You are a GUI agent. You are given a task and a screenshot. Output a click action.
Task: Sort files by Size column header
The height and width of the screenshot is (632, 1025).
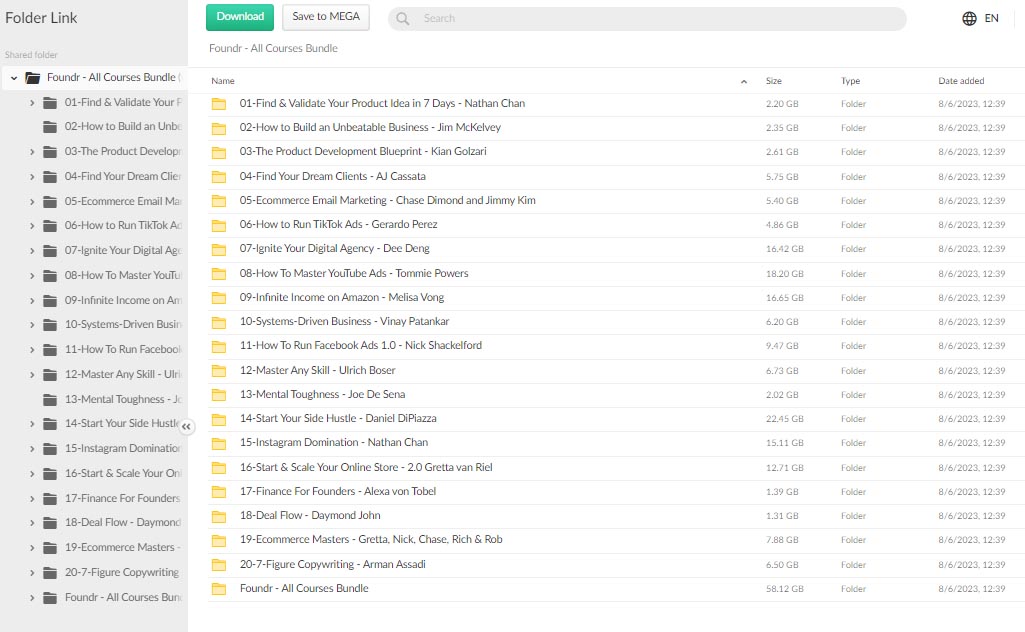(773, 81)
